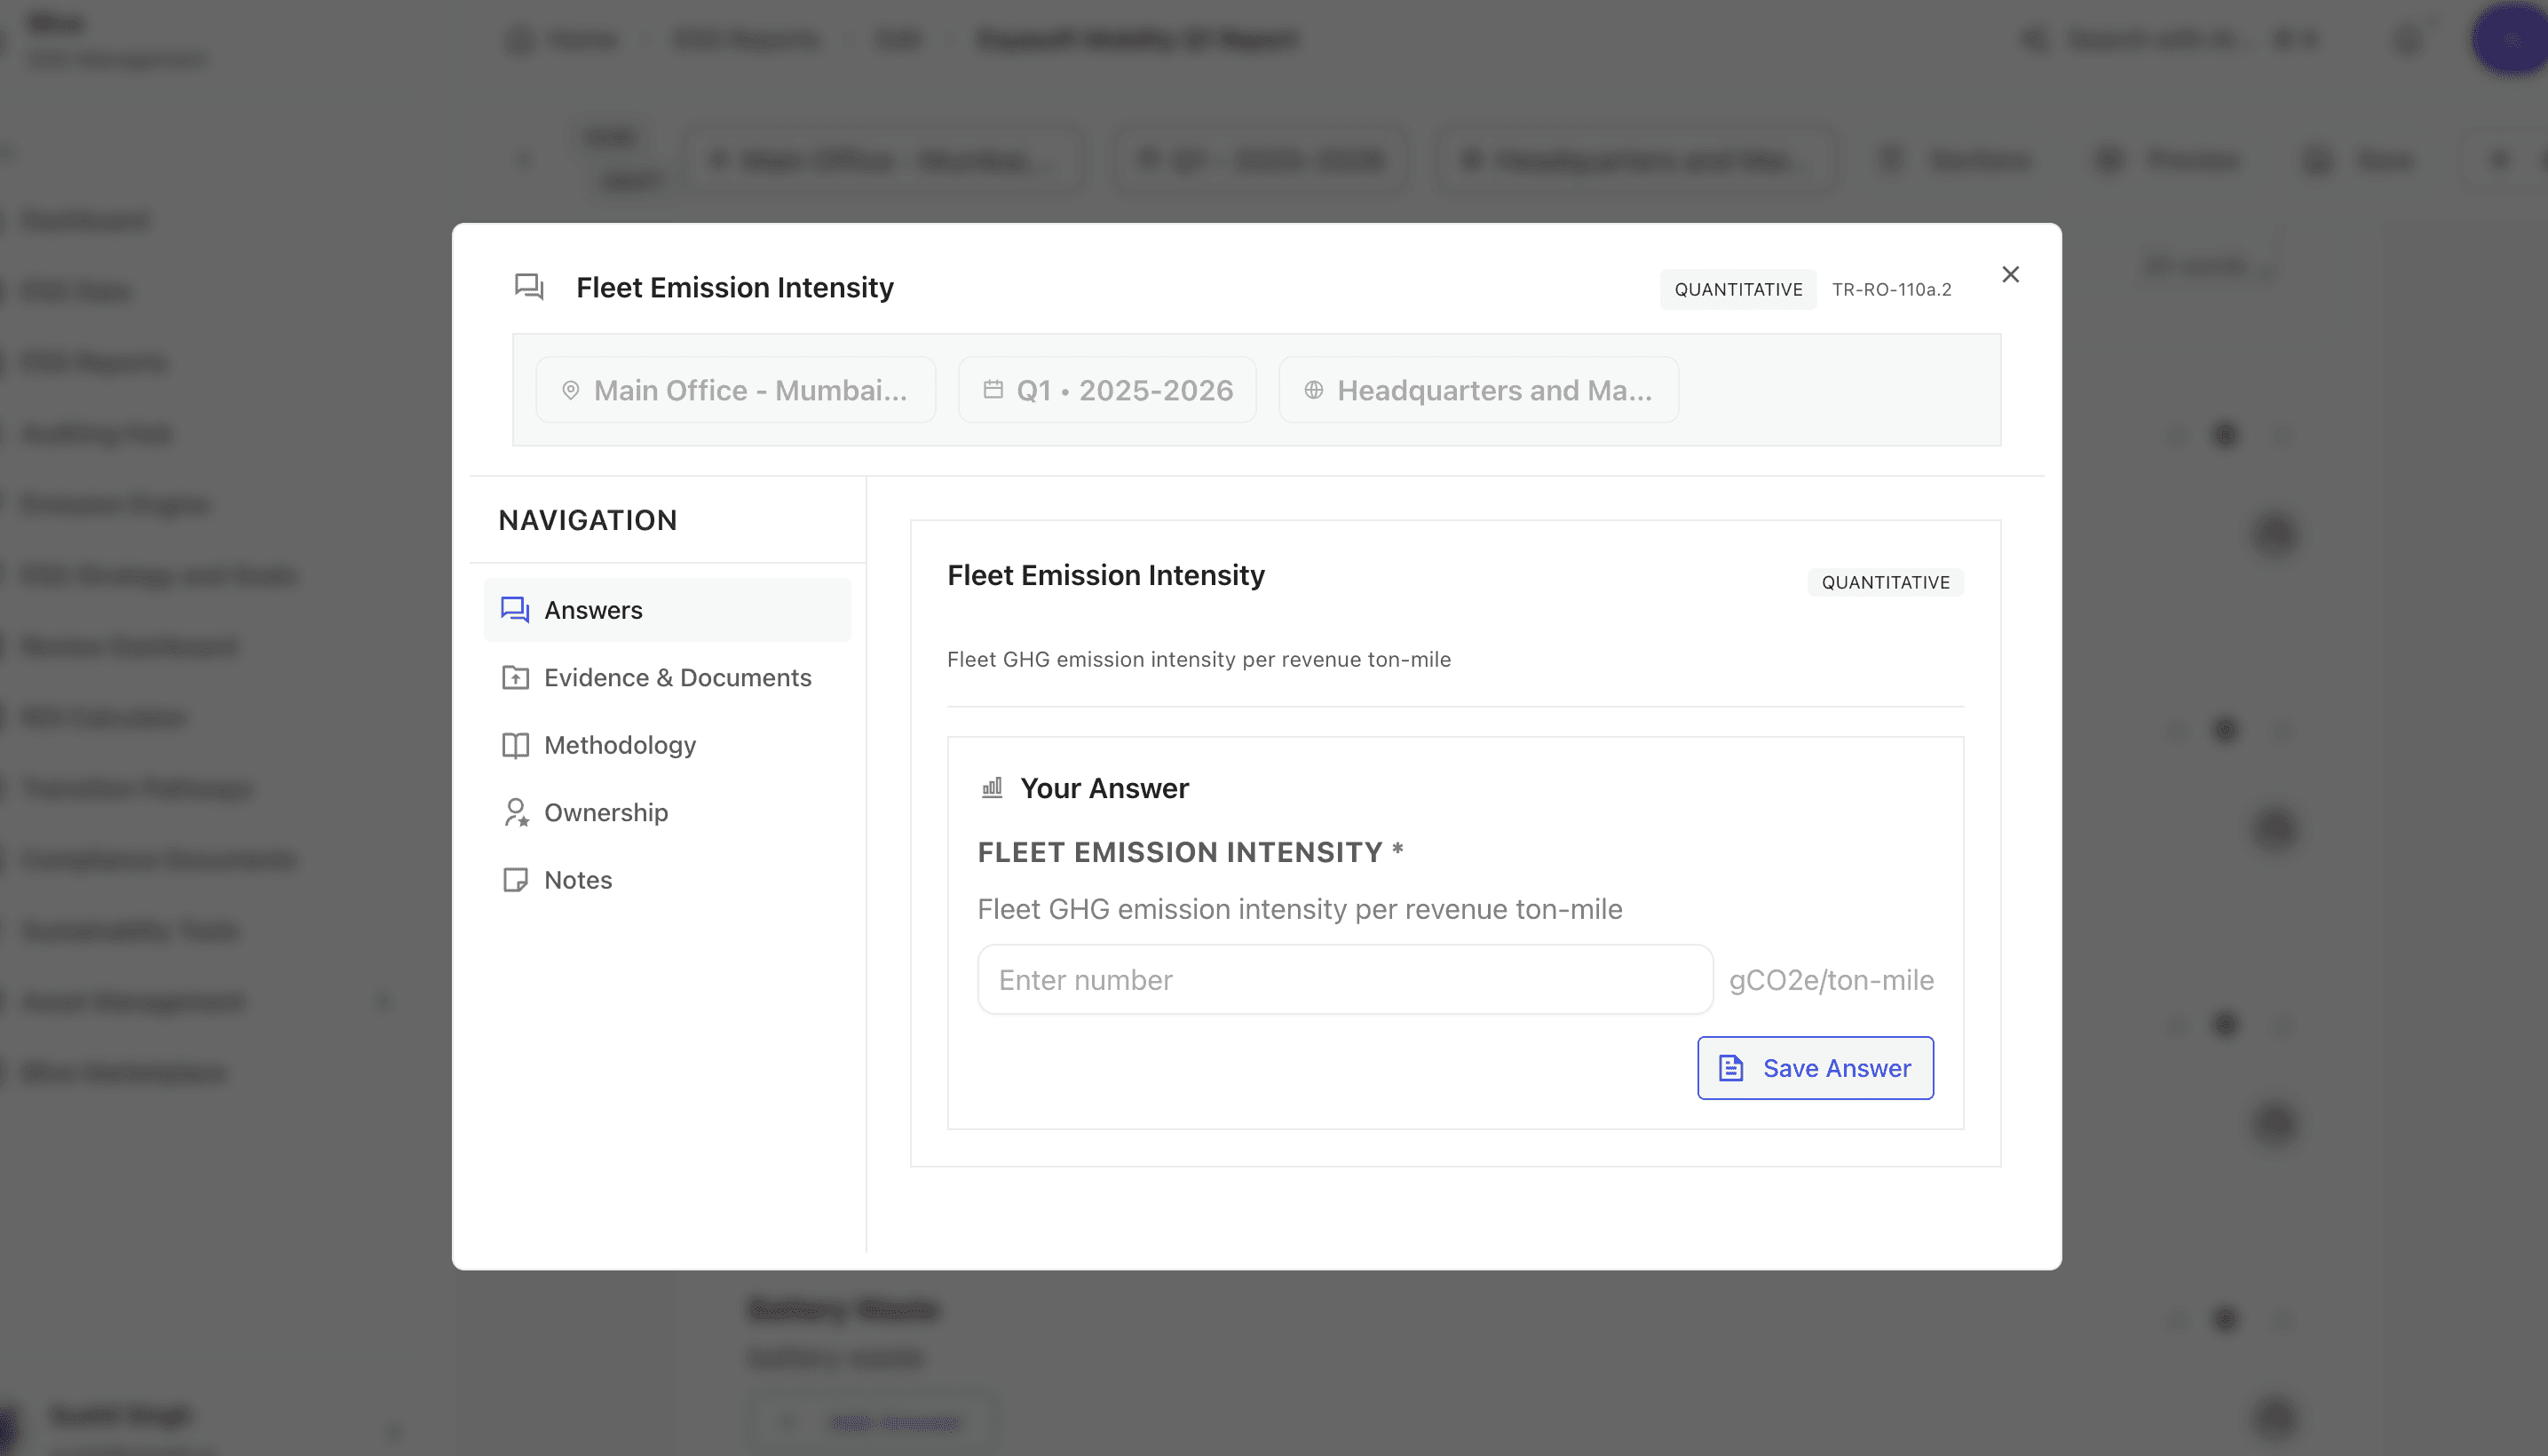2548x1456 pixels.
Task: Focus the Enter number input field
Action: click(1345, 979)
